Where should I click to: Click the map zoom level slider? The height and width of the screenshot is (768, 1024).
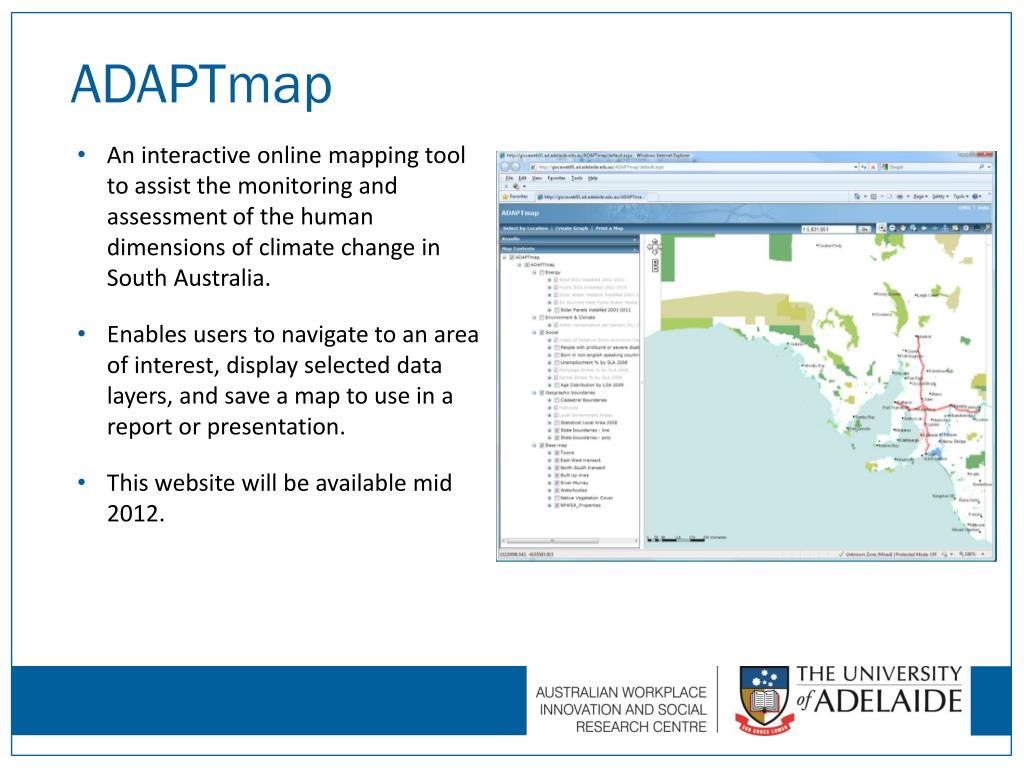[655, 265]
